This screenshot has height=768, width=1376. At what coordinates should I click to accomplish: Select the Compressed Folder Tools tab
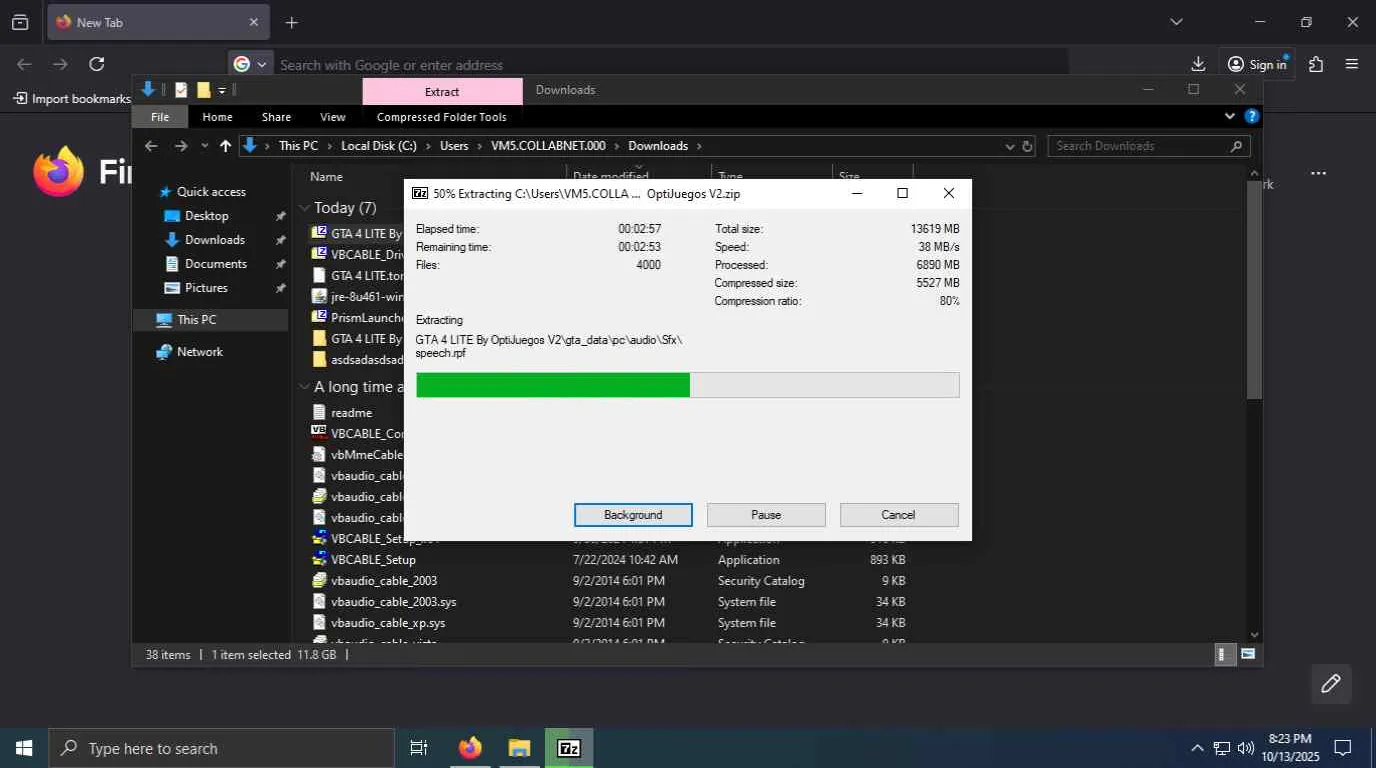(442, 117)
